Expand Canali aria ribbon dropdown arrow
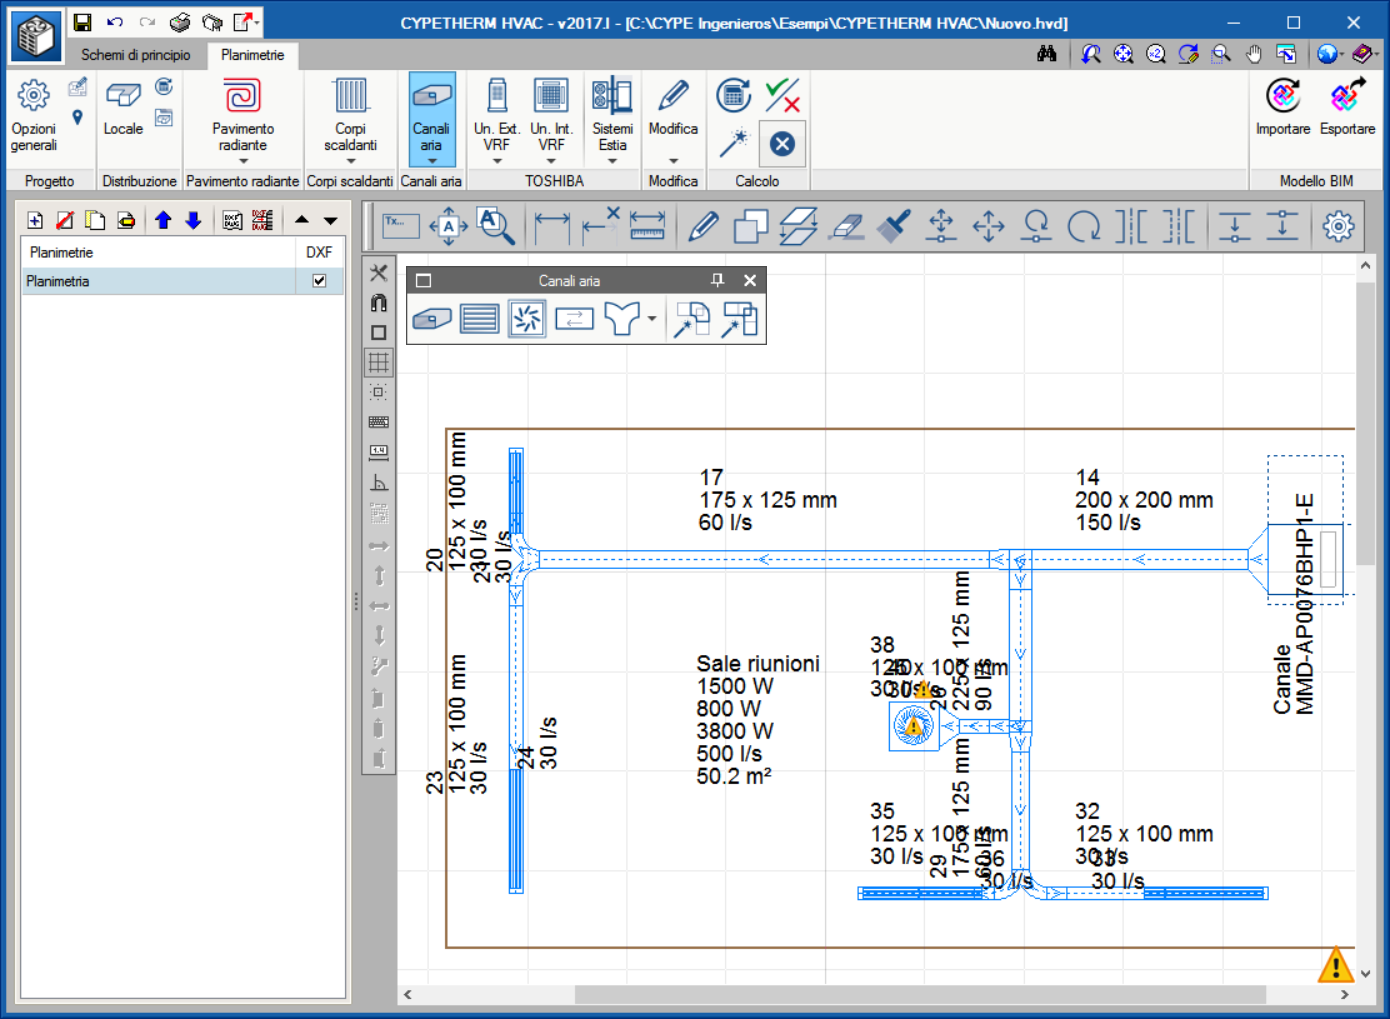Screen dimensions: 1390x1019 click(x=432, y=161)
